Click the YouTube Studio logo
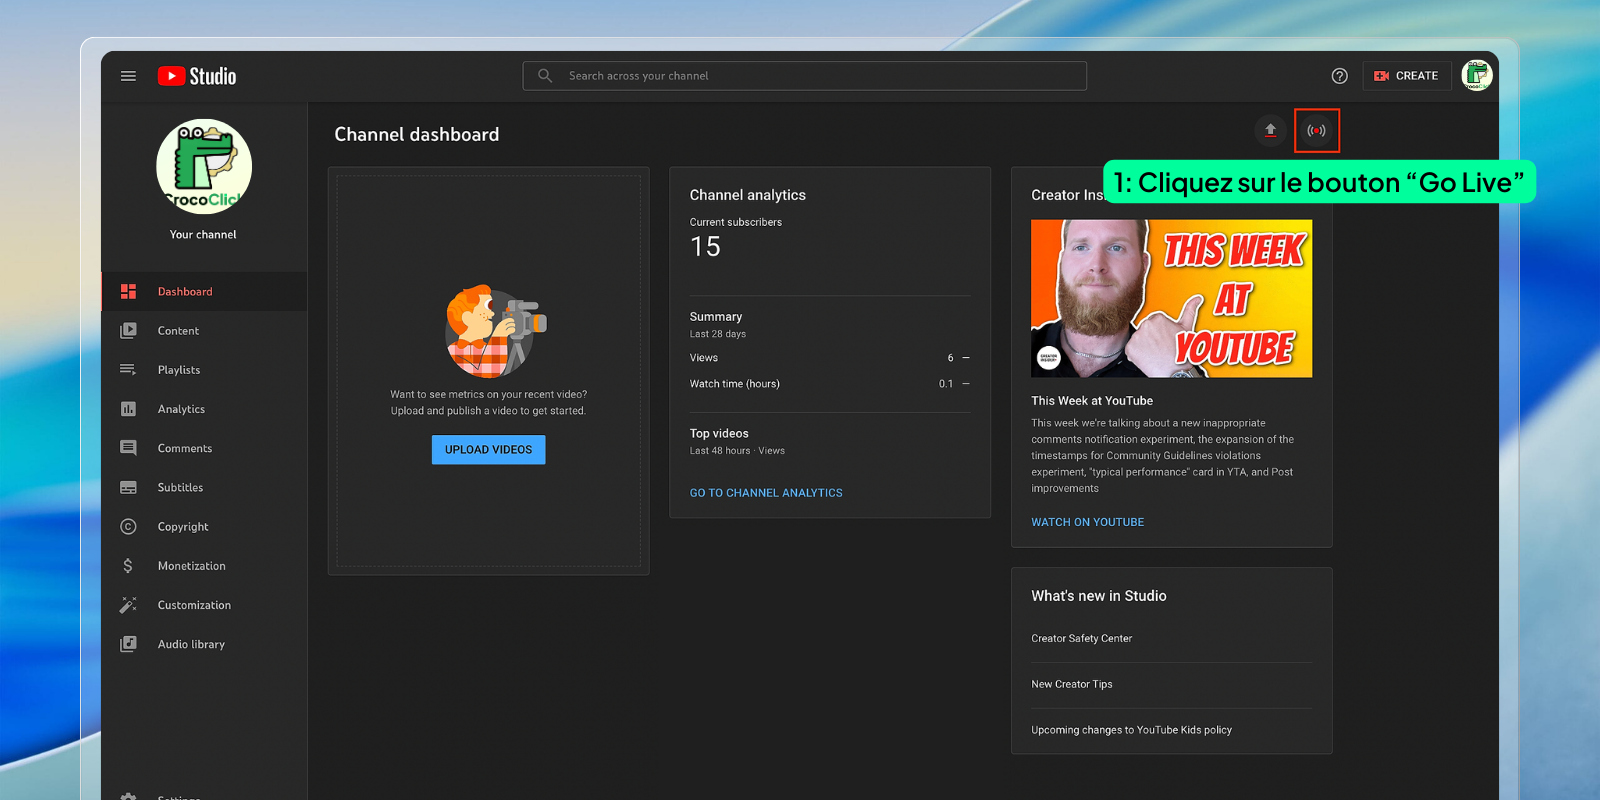1600x800 pixels. 197,76
